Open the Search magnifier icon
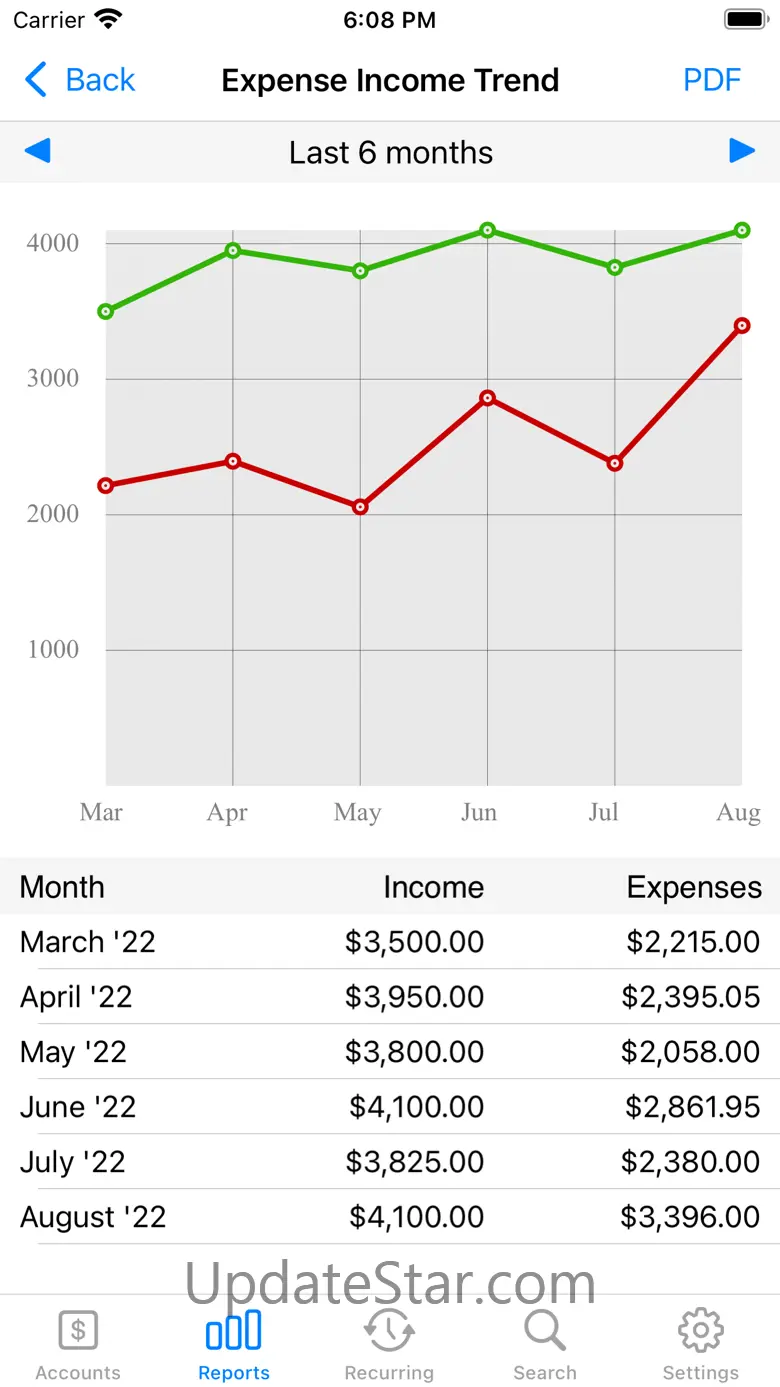 pos(545,1331)
